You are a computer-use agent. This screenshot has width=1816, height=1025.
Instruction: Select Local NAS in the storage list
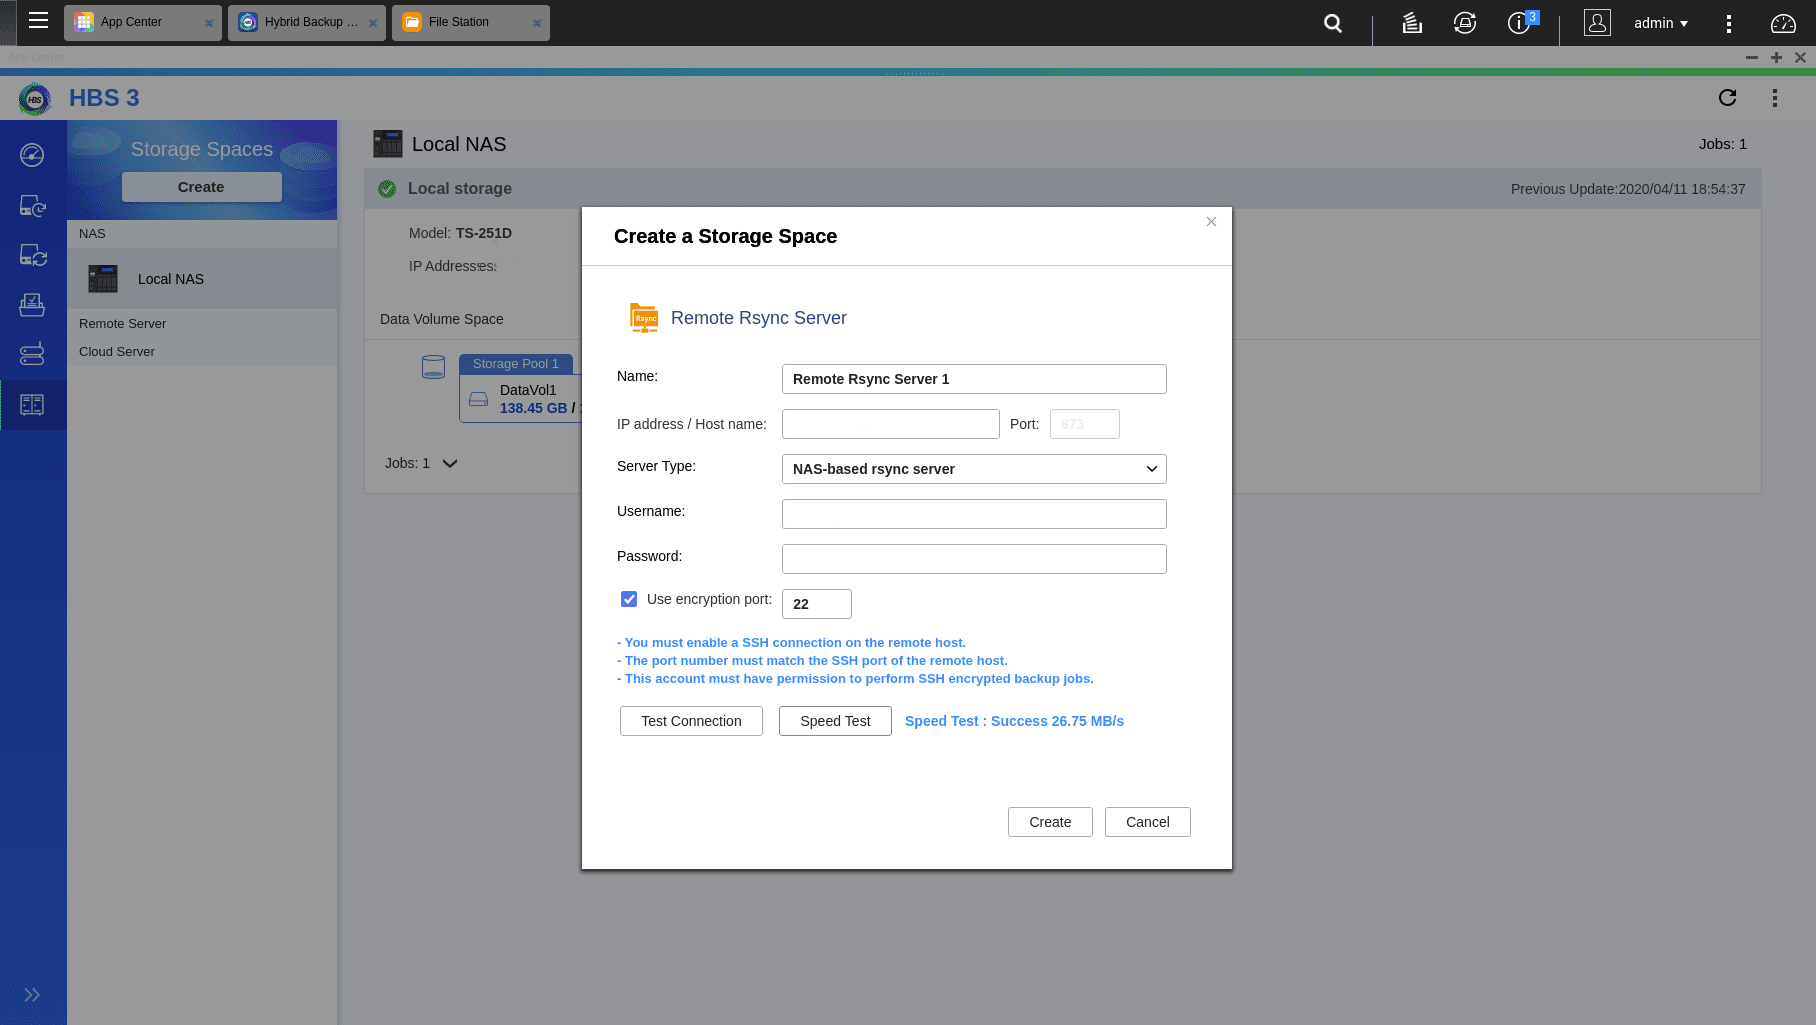(202, 279)
